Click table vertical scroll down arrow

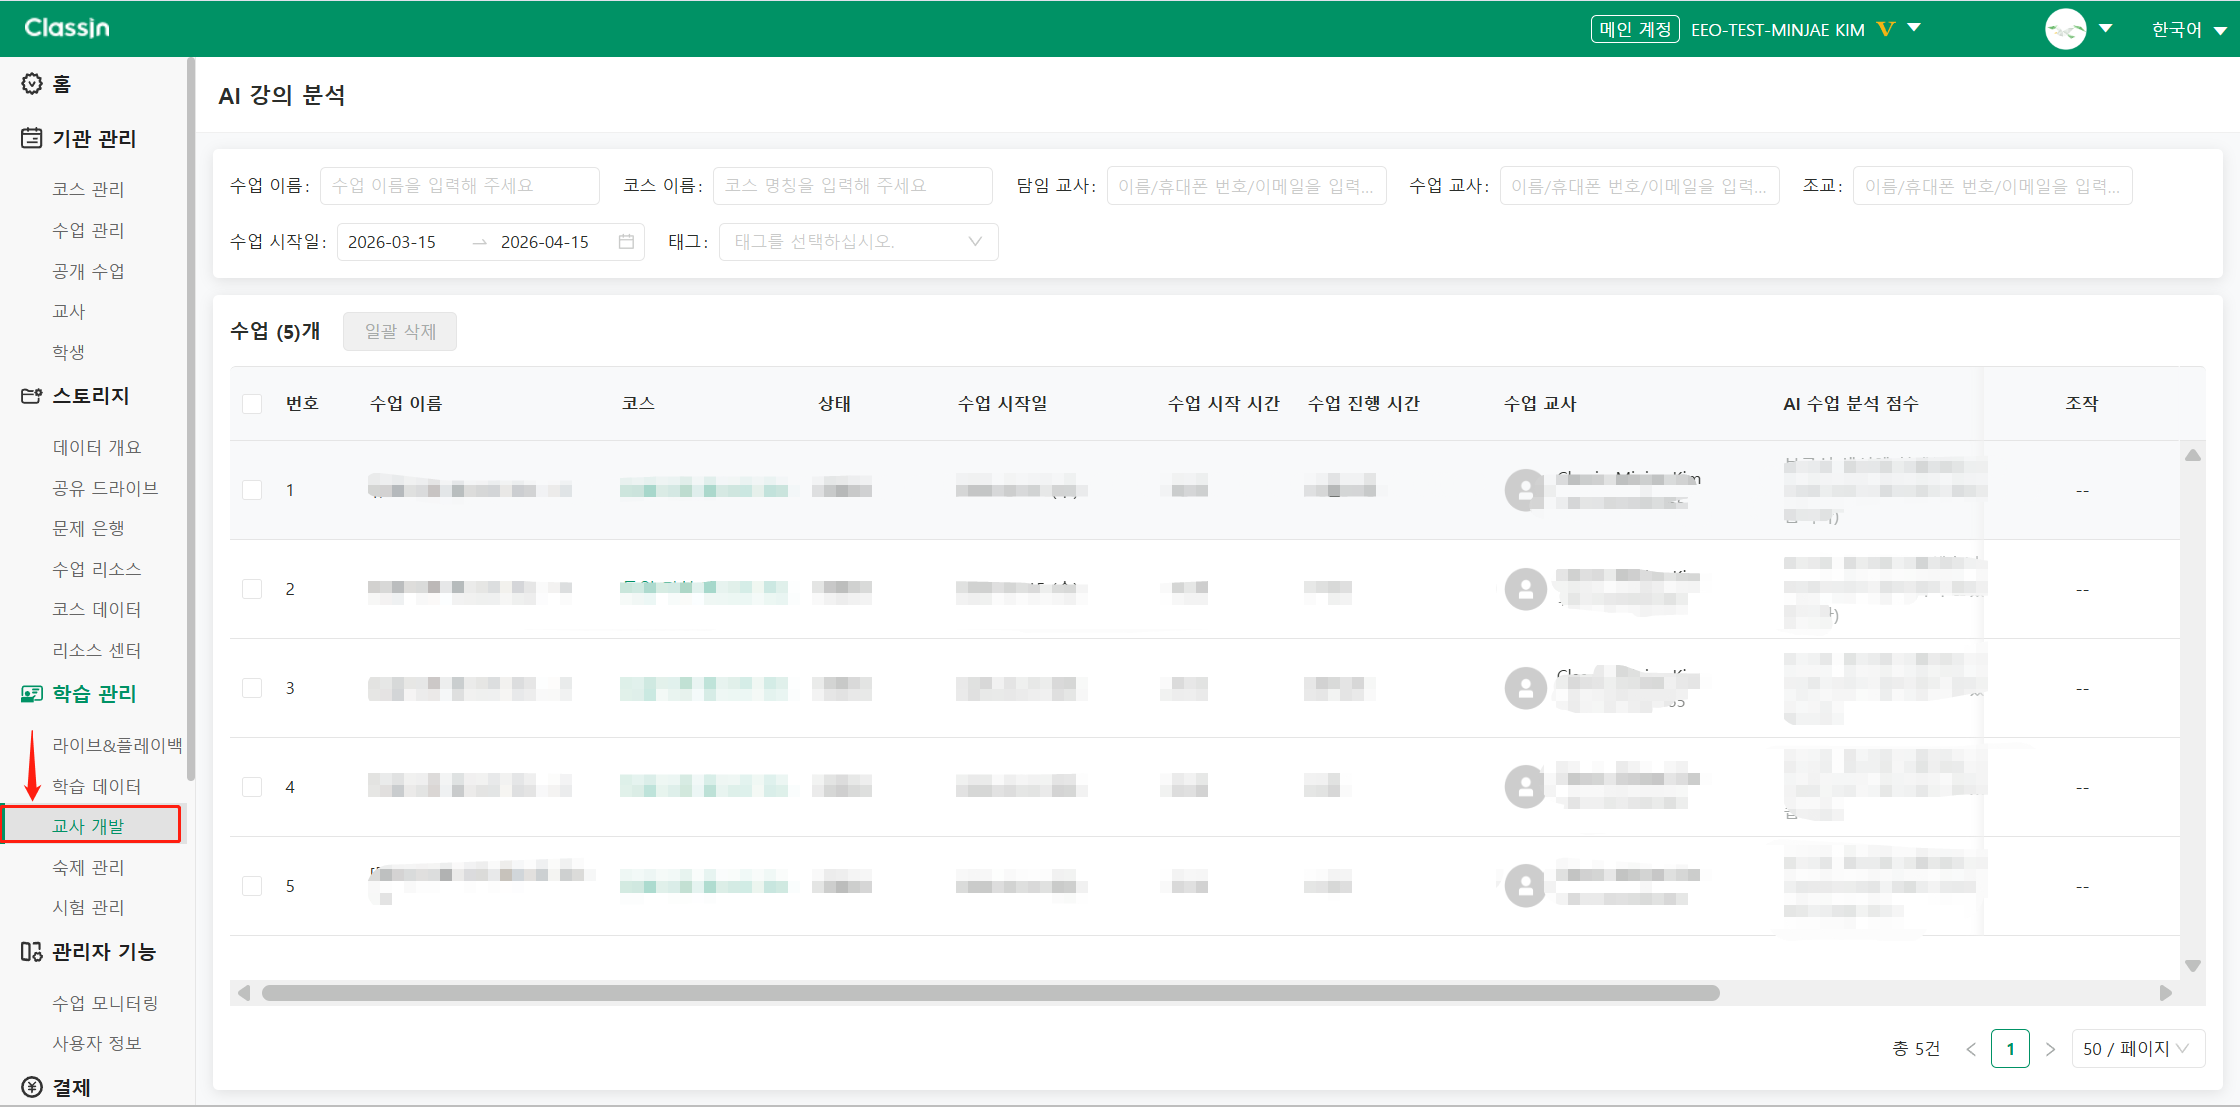pyautogui.click(x=2193, y=966)
